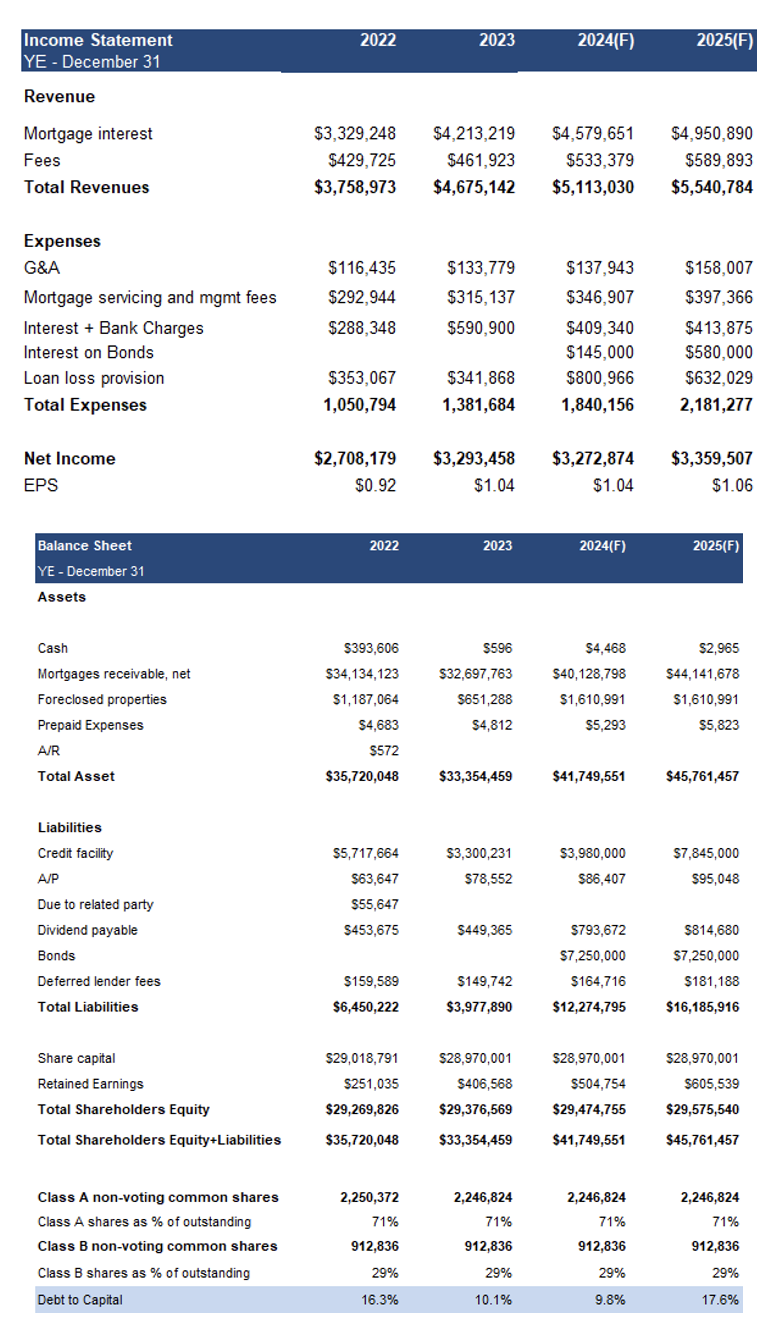Select 2022 EPS value $0.92
Image resolution: width=776 pixels, height=1344 pixels.
376,486
